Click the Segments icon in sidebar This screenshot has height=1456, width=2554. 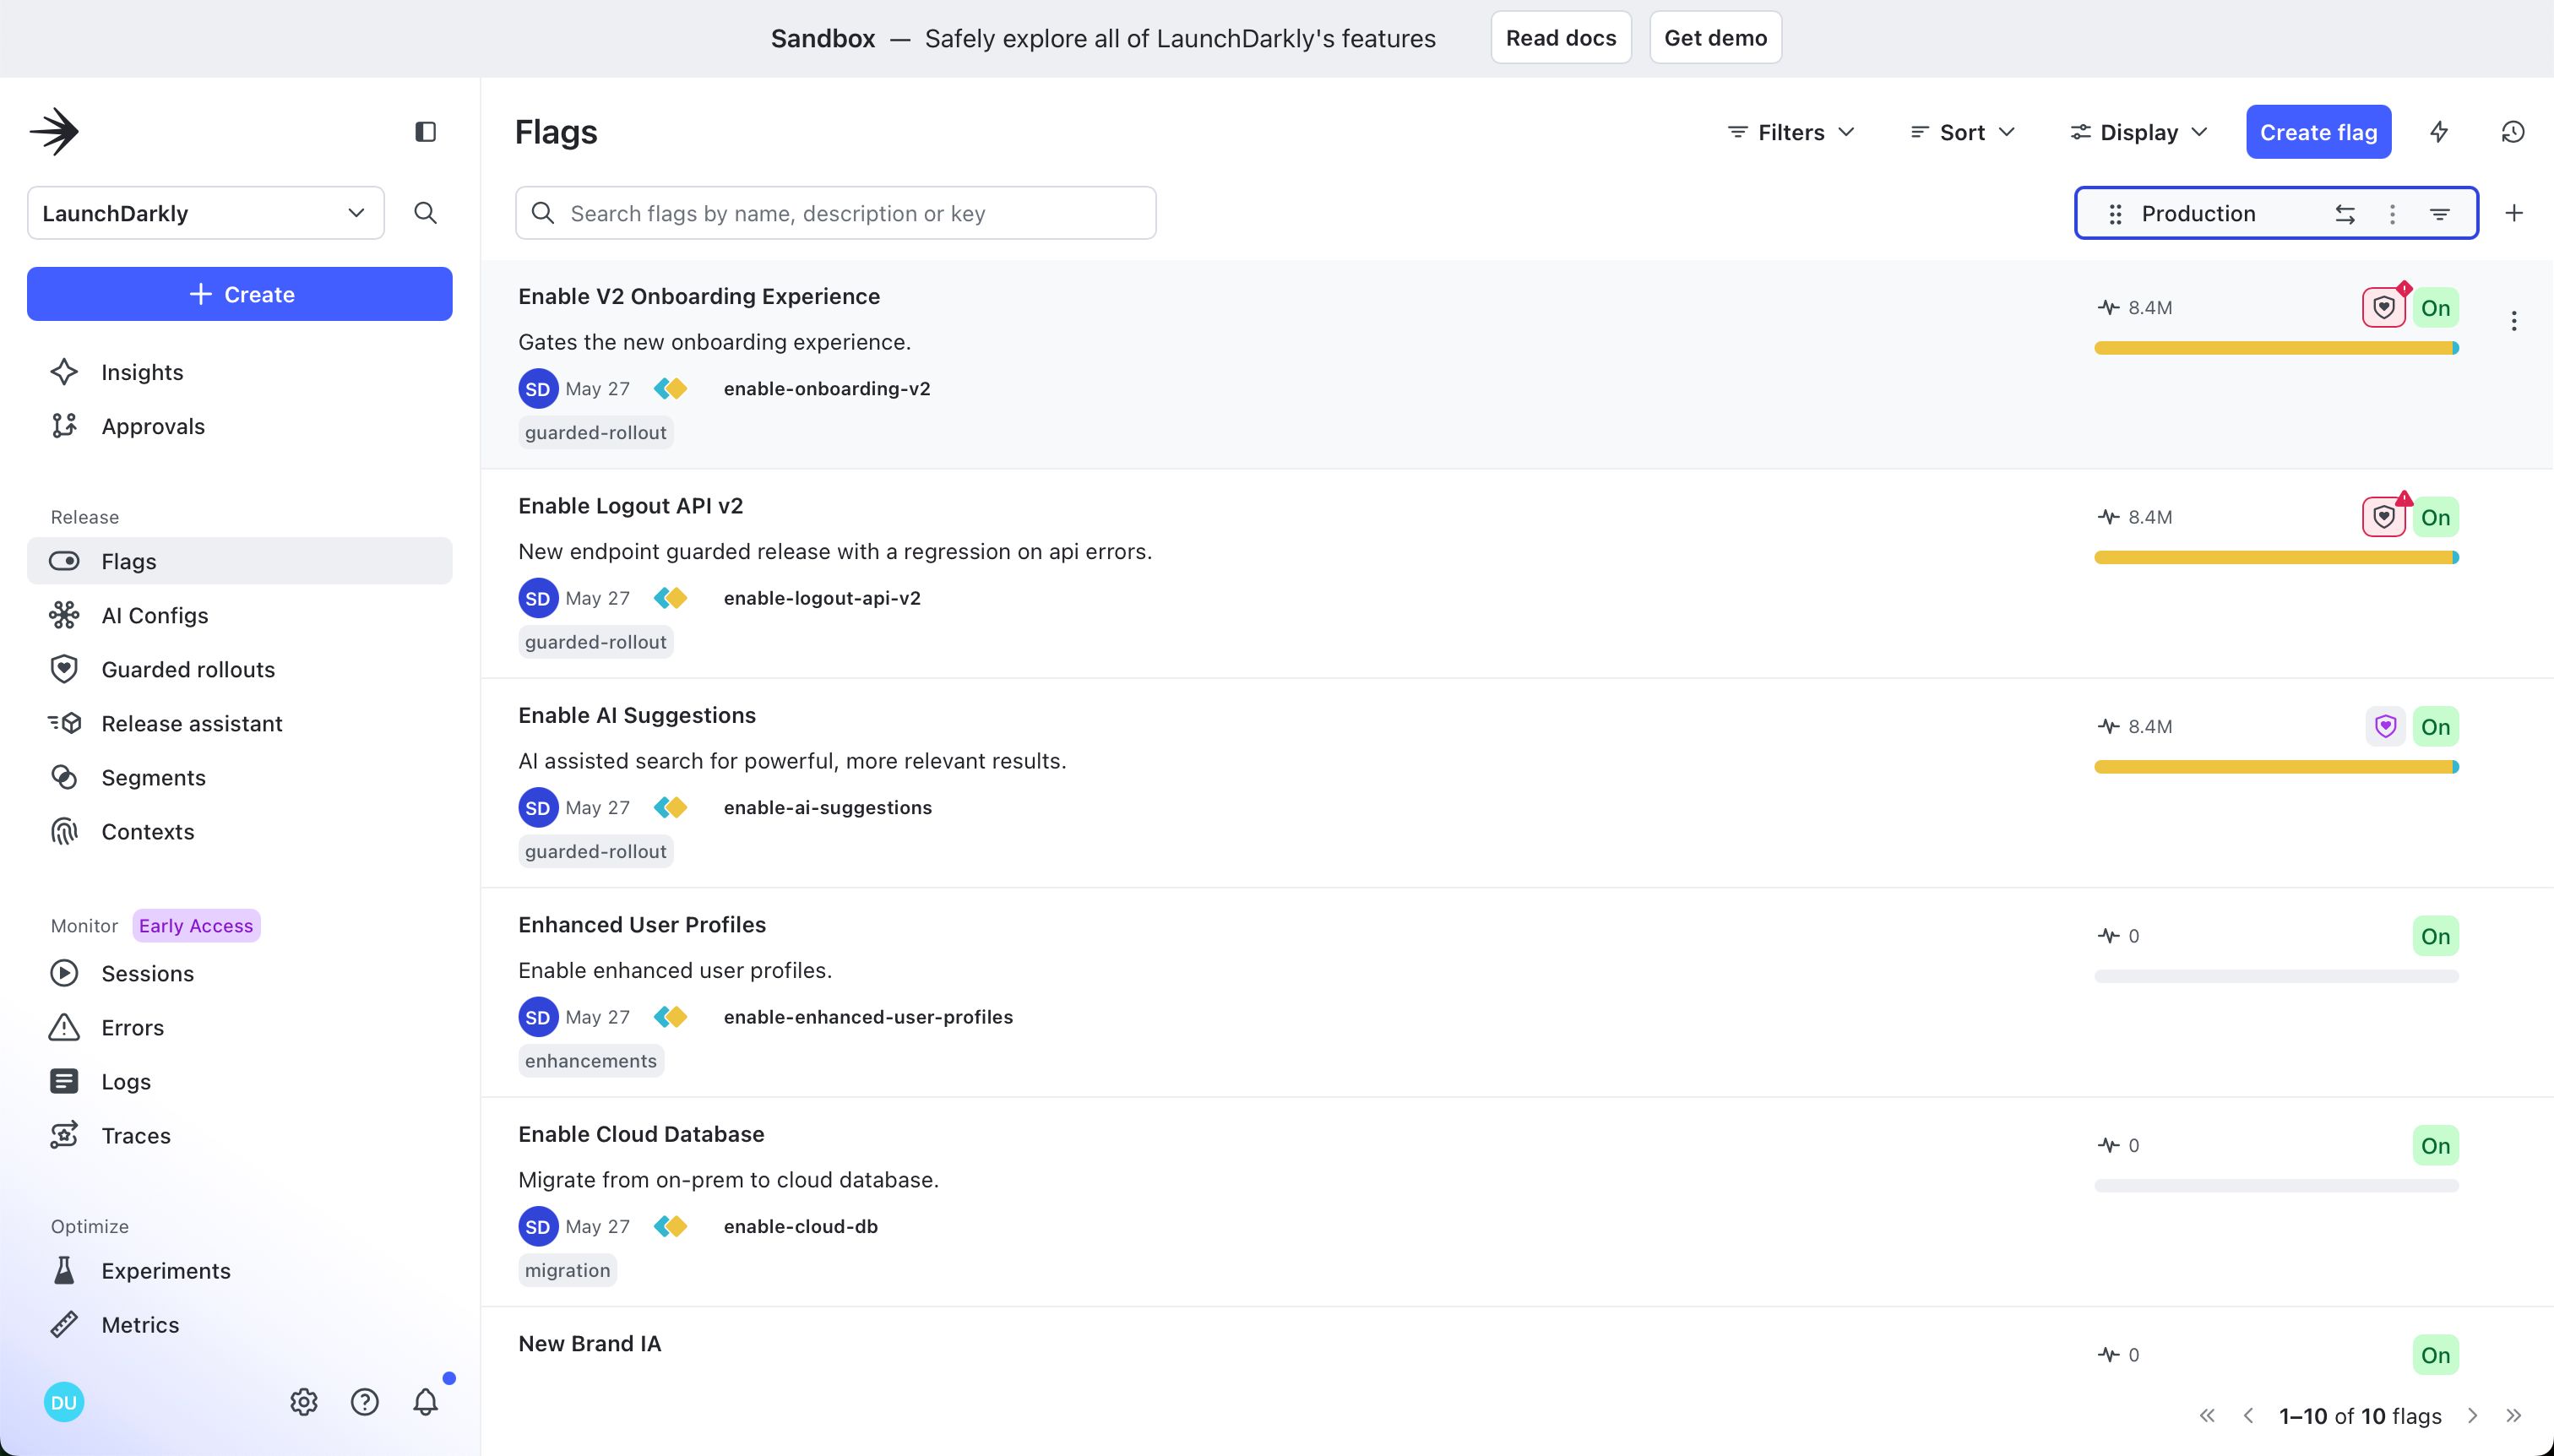click(x=64, y=777)
